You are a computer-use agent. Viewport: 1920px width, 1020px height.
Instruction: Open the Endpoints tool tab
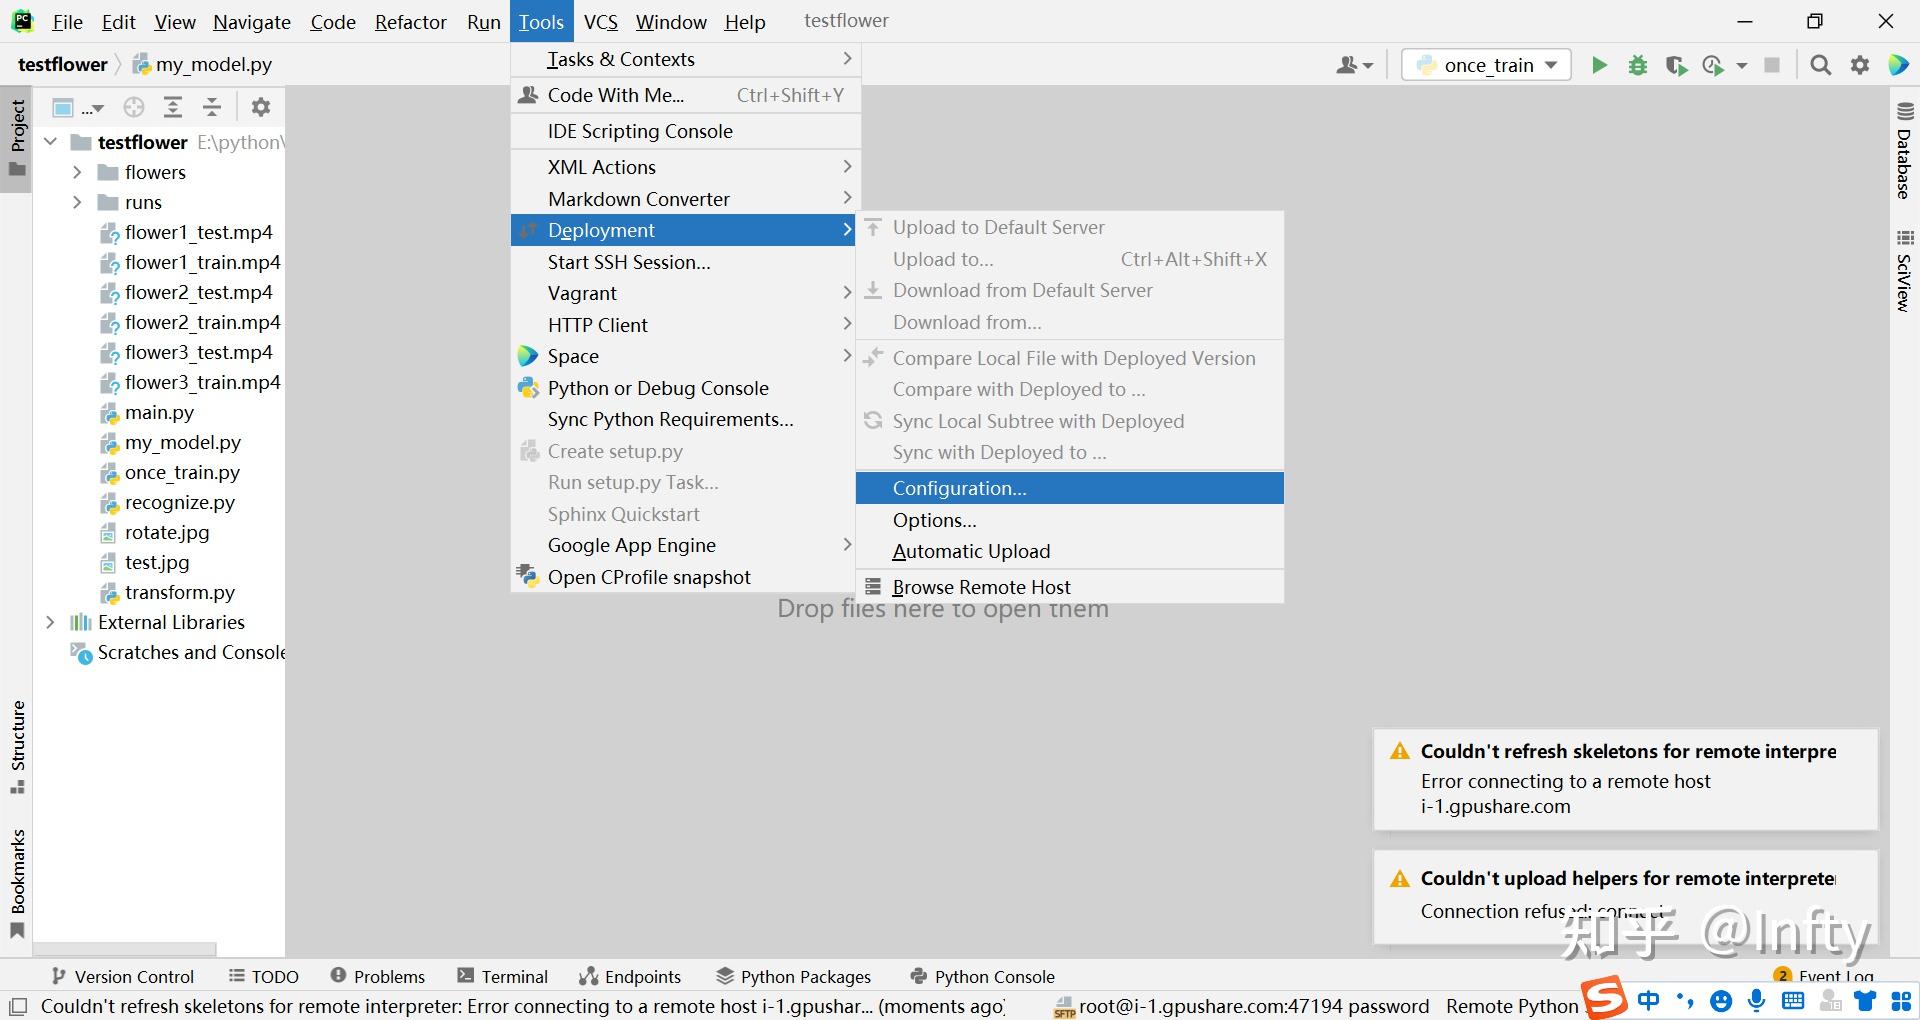coord(630,977)
